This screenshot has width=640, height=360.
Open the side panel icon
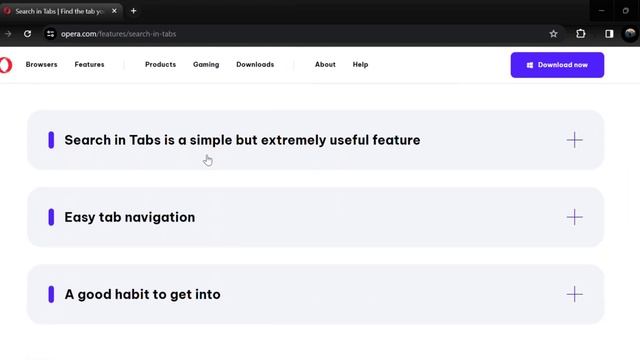click(x=609, y=34)
